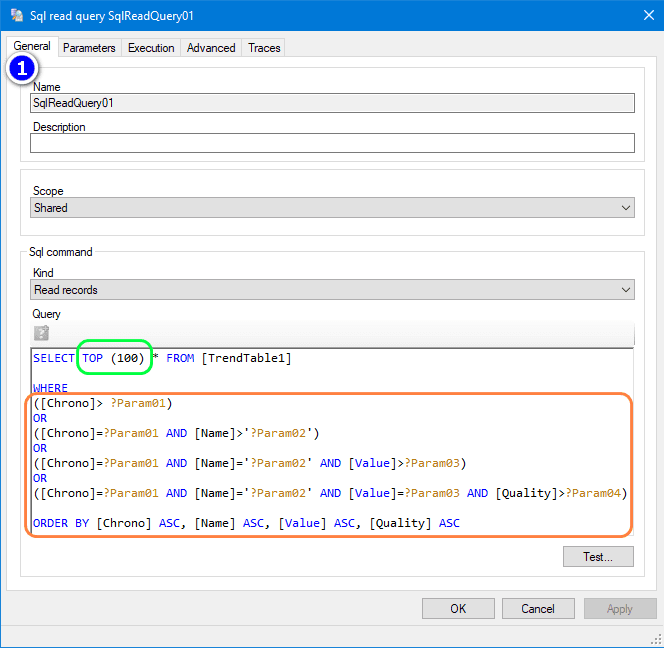Click the WHERE keyword in the SQL editor
Screen dimensions: 664x648
click(50, 388)
